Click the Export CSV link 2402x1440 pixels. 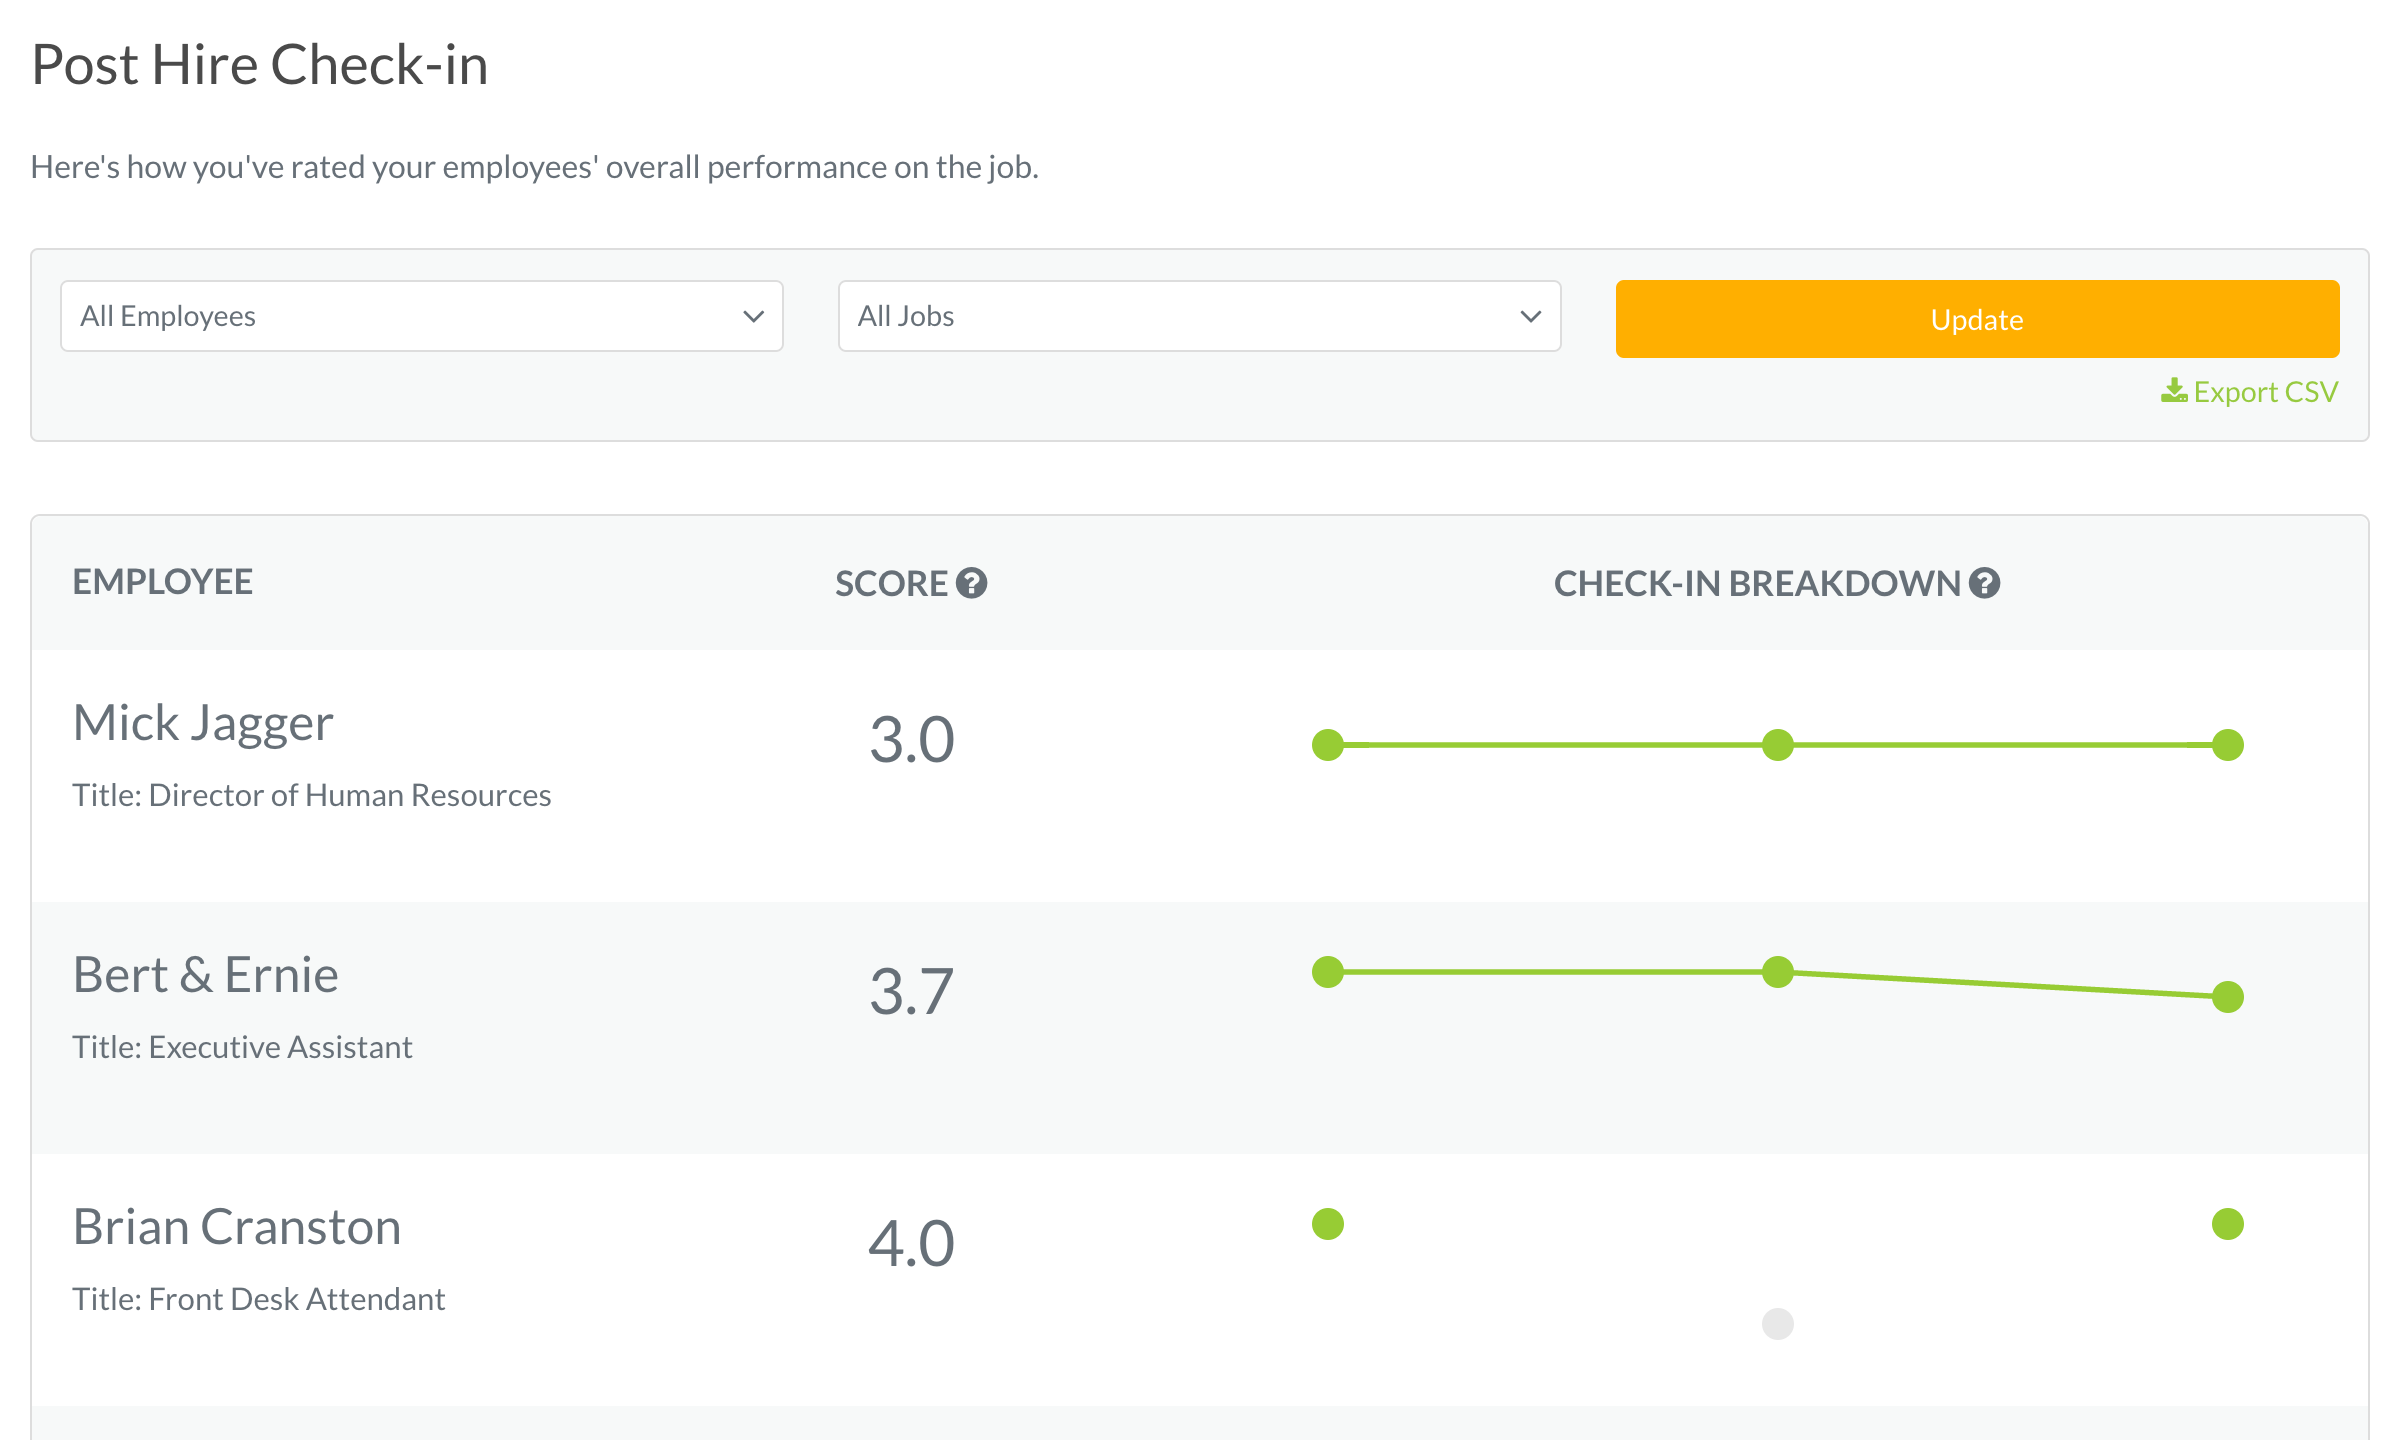point(2250,391)
